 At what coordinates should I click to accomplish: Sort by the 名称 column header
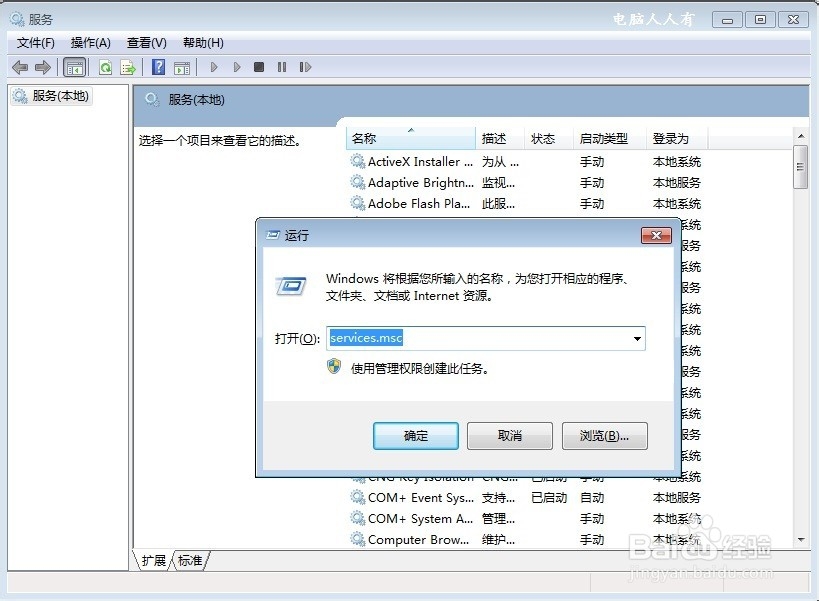[x=411, y=138]
